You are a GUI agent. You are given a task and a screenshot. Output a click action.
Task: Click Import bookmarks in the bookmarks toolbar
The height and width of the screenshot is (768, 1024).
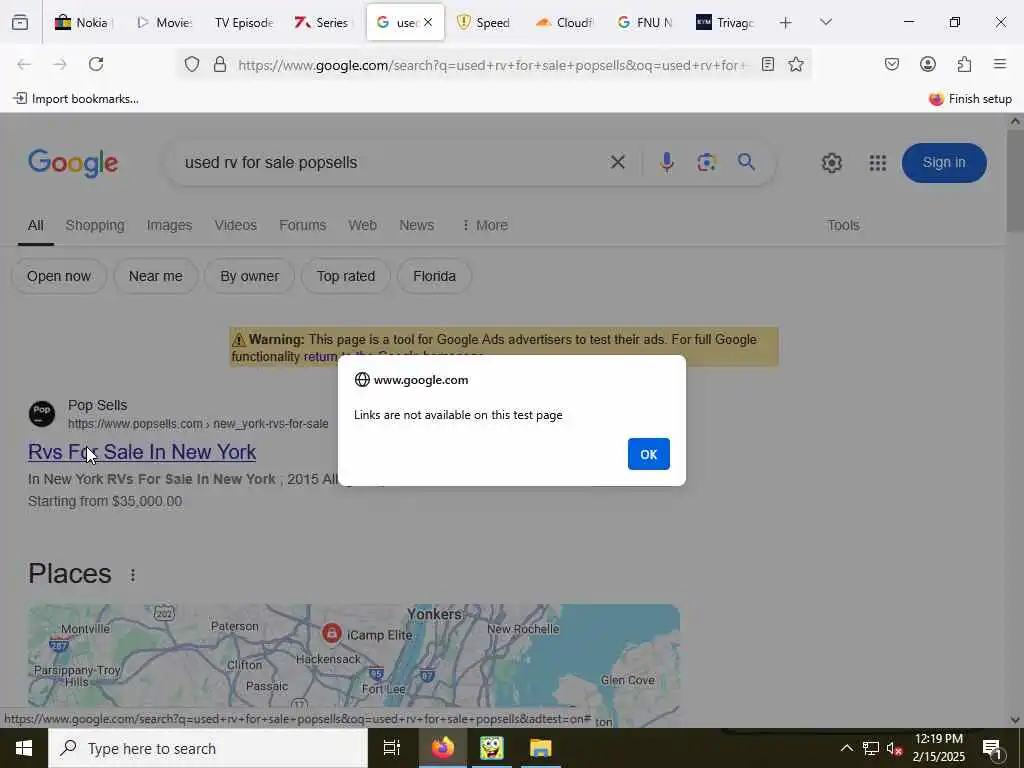[76, 99]
